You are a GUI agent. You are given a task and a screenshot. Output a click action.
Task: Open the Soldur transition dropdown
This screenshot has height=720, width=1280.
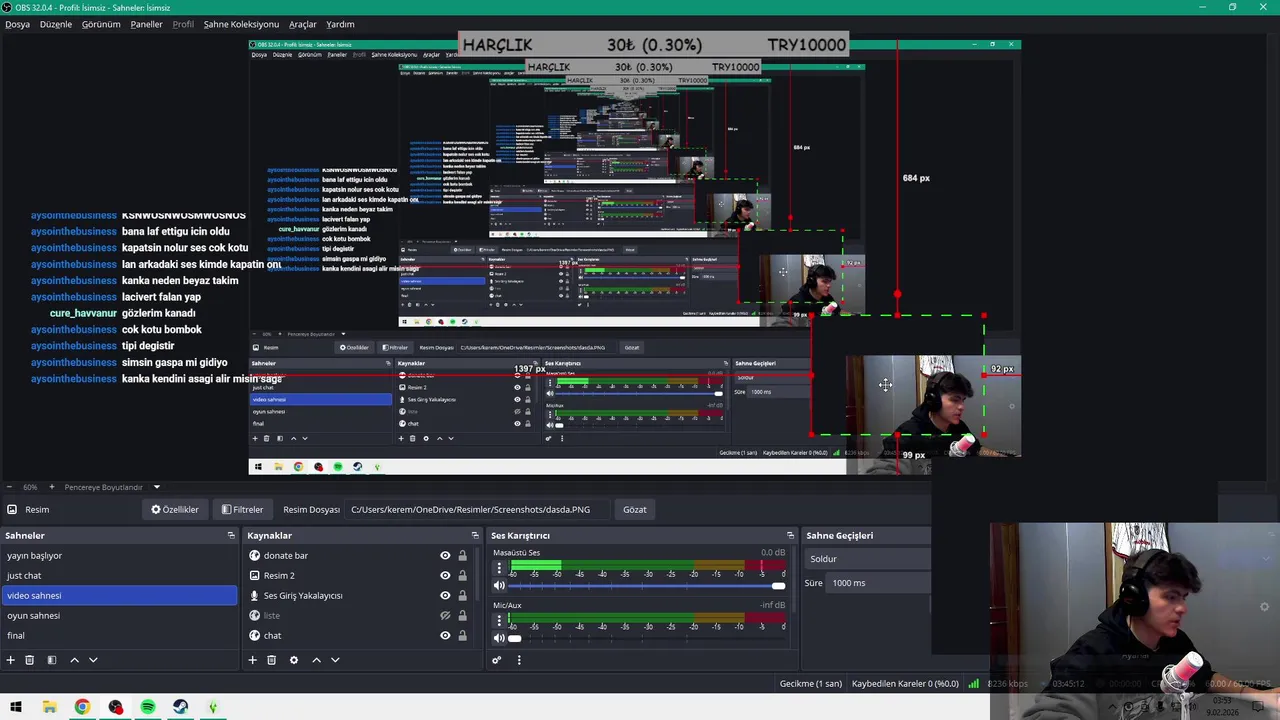point(868,559)
